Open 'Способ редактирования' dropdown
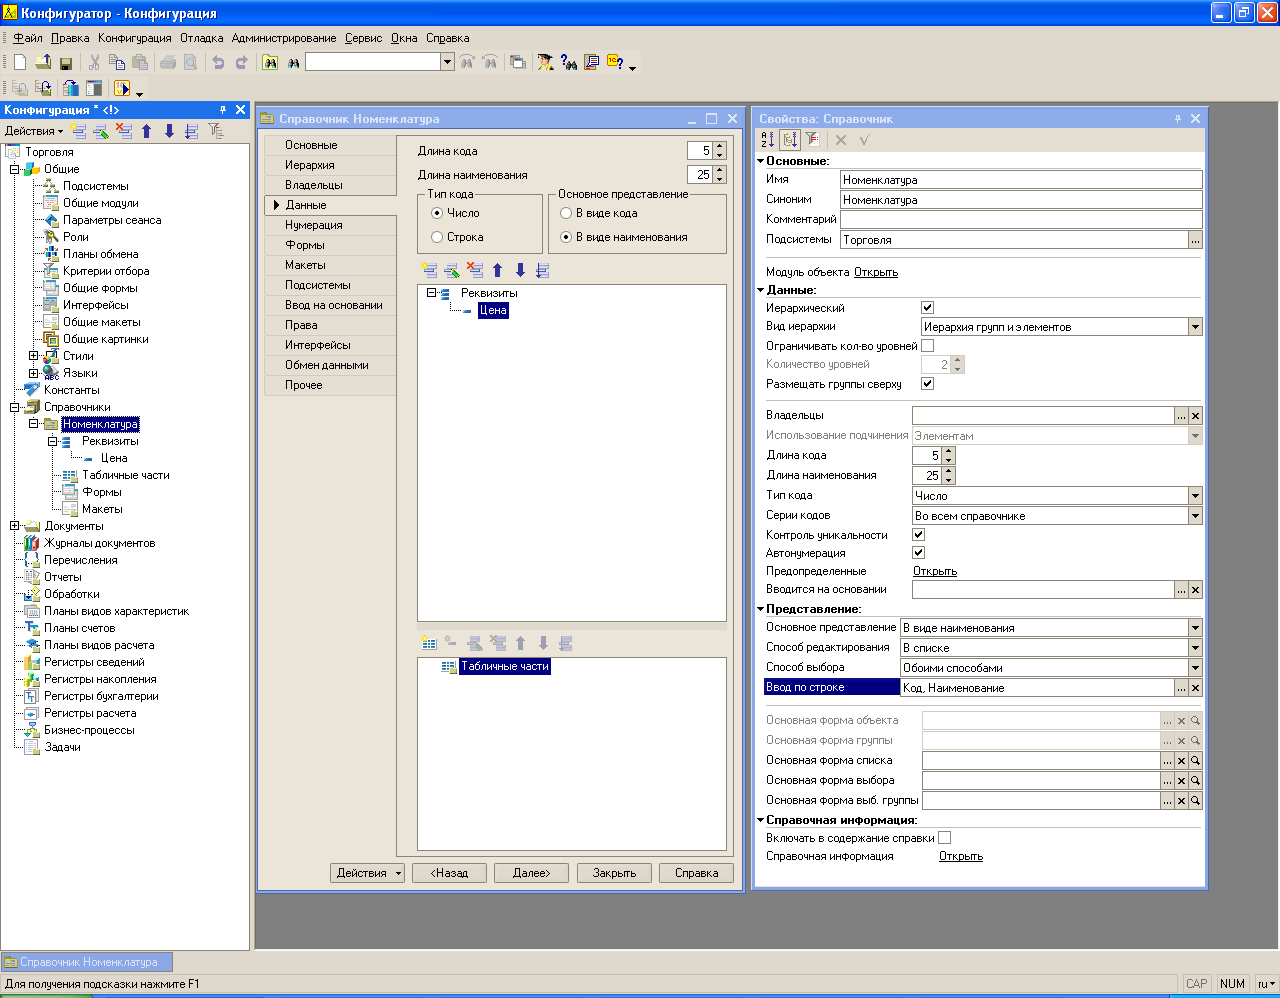Viewport: 1280px width, 998px height. coord(1195,648)
